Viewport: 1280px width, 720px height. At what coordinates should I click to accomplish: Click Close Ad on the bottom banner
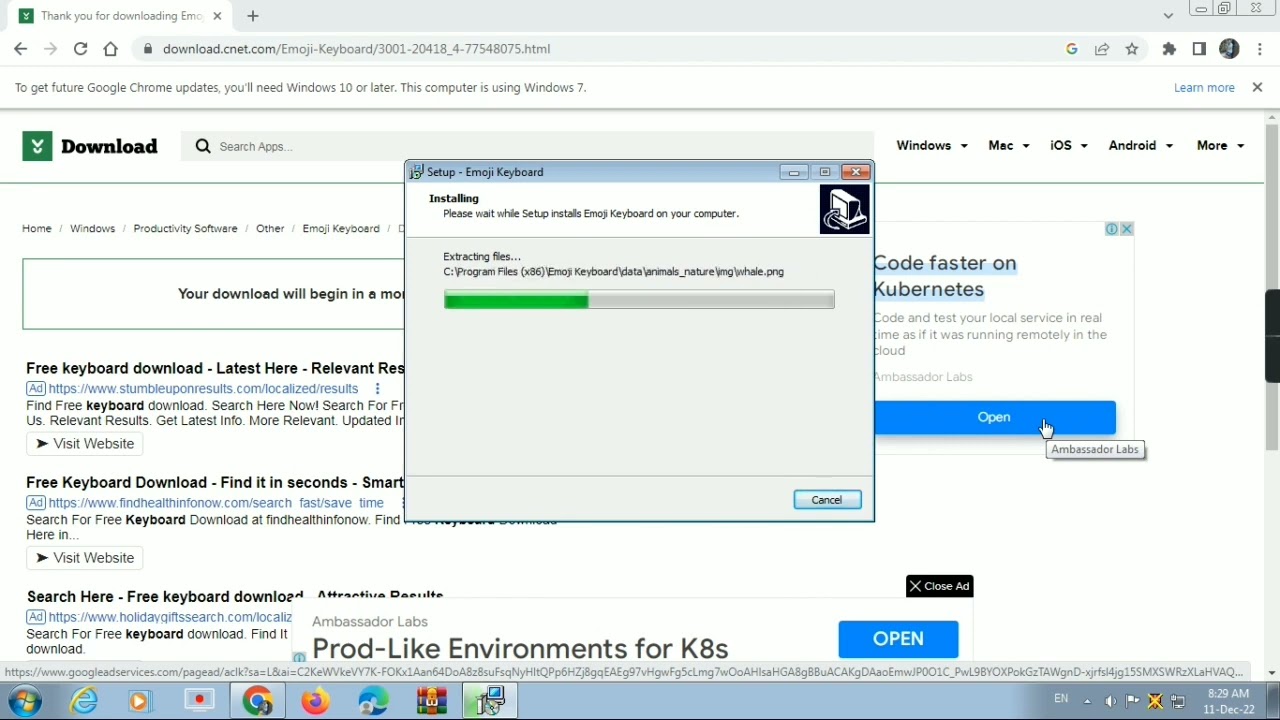coord(939,586)
